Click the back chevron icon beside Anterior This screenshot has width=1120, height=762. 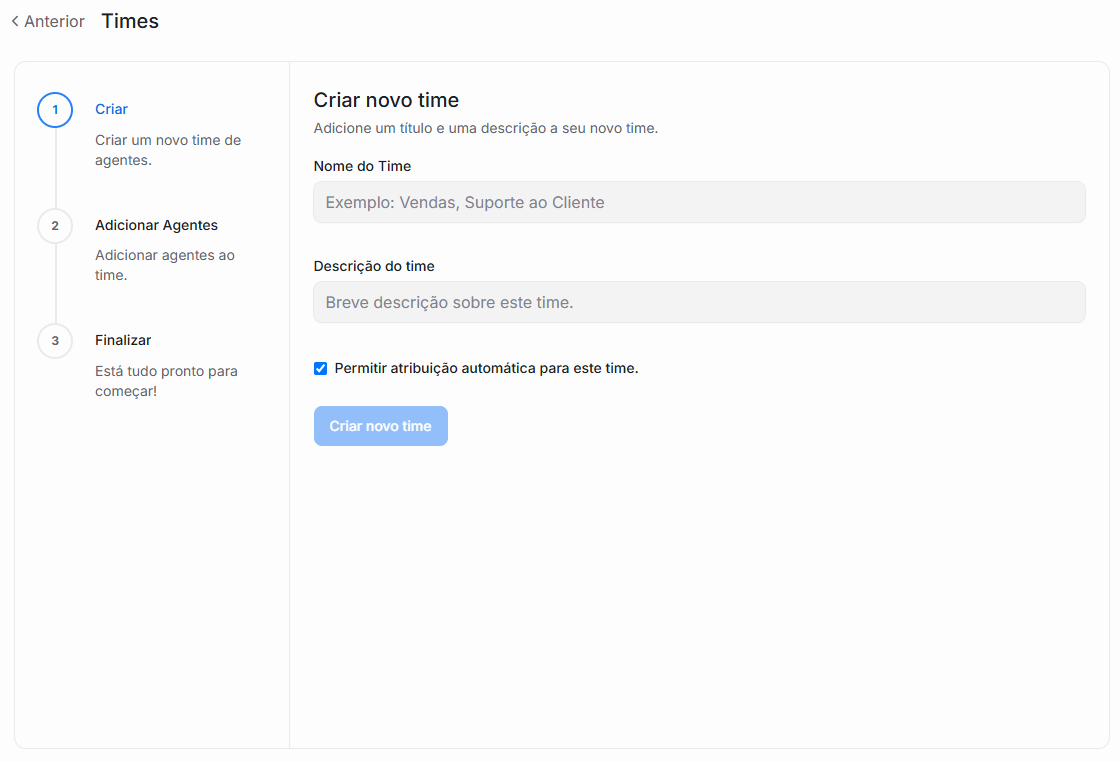click(15, 21)
